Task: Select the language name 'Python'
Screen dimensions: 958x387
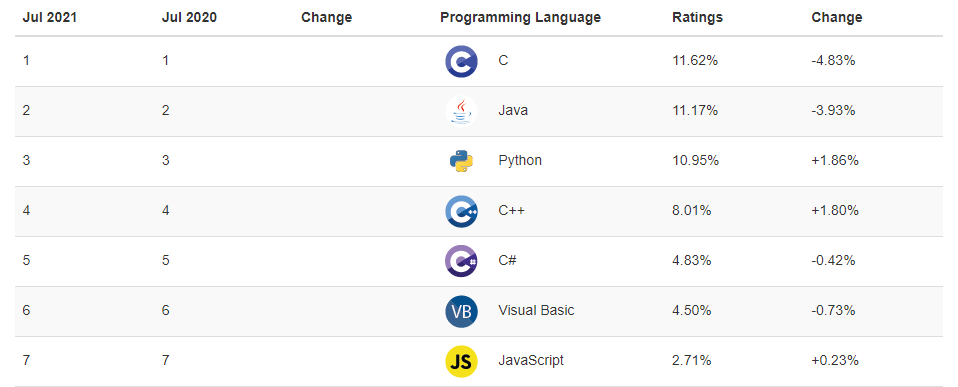Action: (520, 161)
